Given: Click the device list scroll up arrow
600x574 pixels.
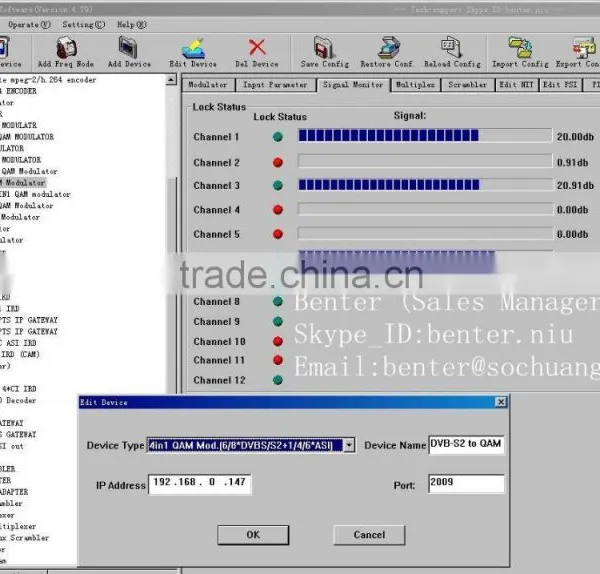Looking at the screenshot, I should 171,80.
